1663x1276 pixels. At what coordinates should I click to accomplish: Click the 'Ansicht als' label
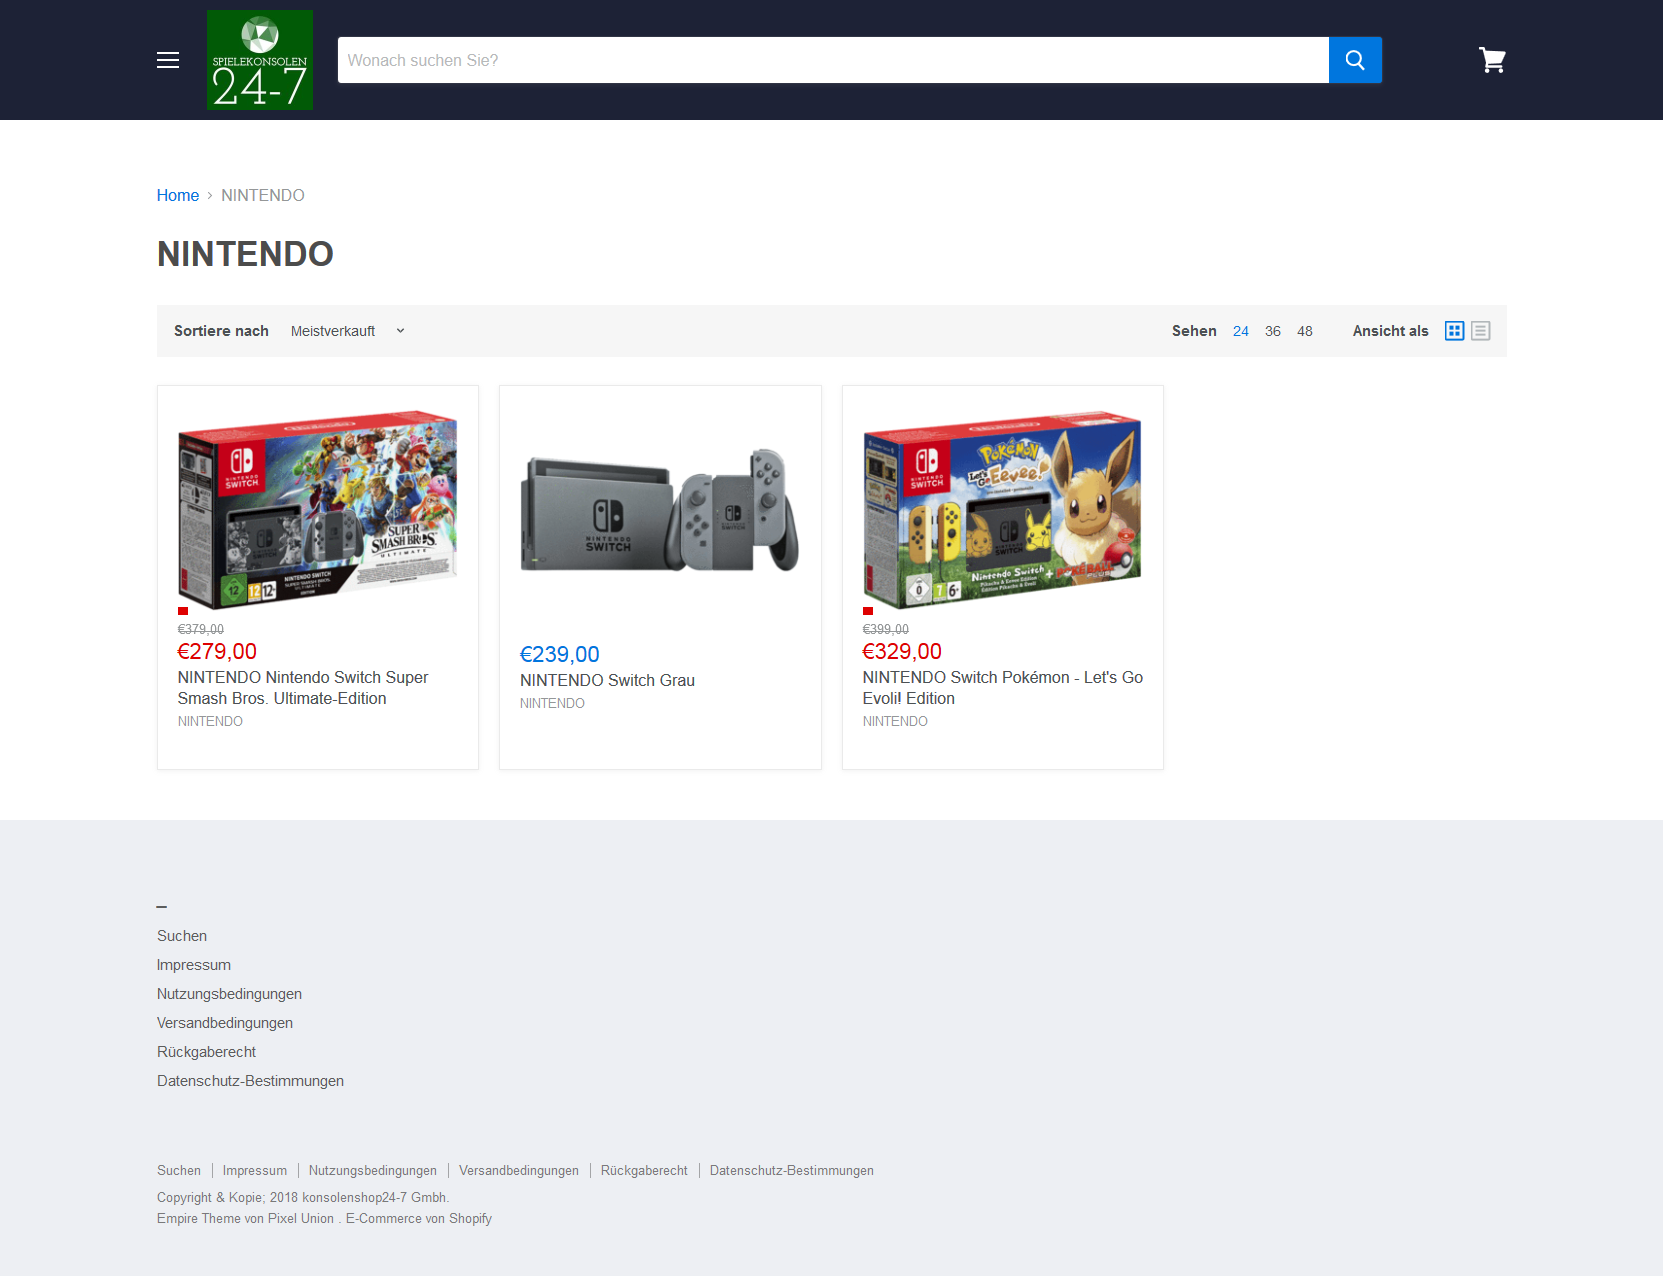tap(1390, 331)
